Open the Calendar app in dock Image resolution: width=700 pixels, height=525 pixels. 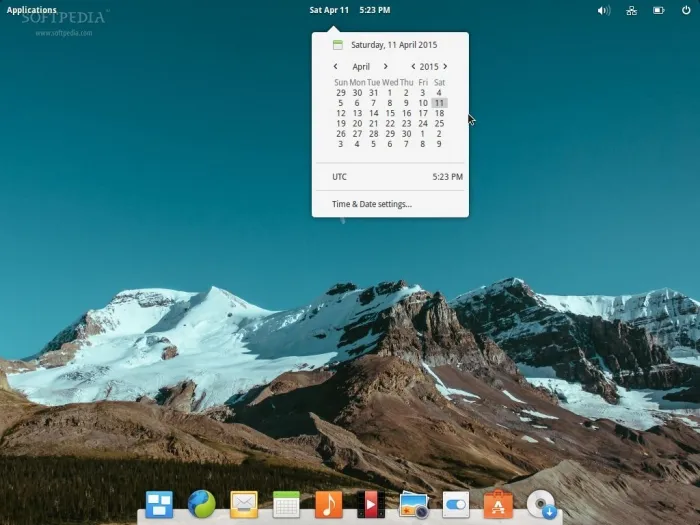click(286, 504)
